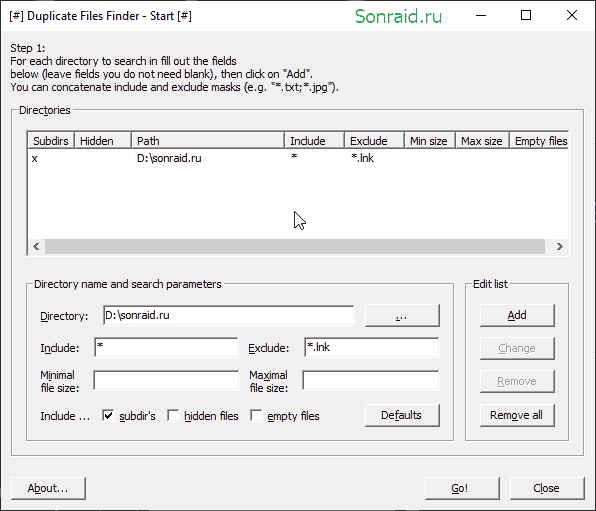This screenshot has width=596, height=511.
Task: Enable the subdir's checkbox
Action: click(108, 415)
